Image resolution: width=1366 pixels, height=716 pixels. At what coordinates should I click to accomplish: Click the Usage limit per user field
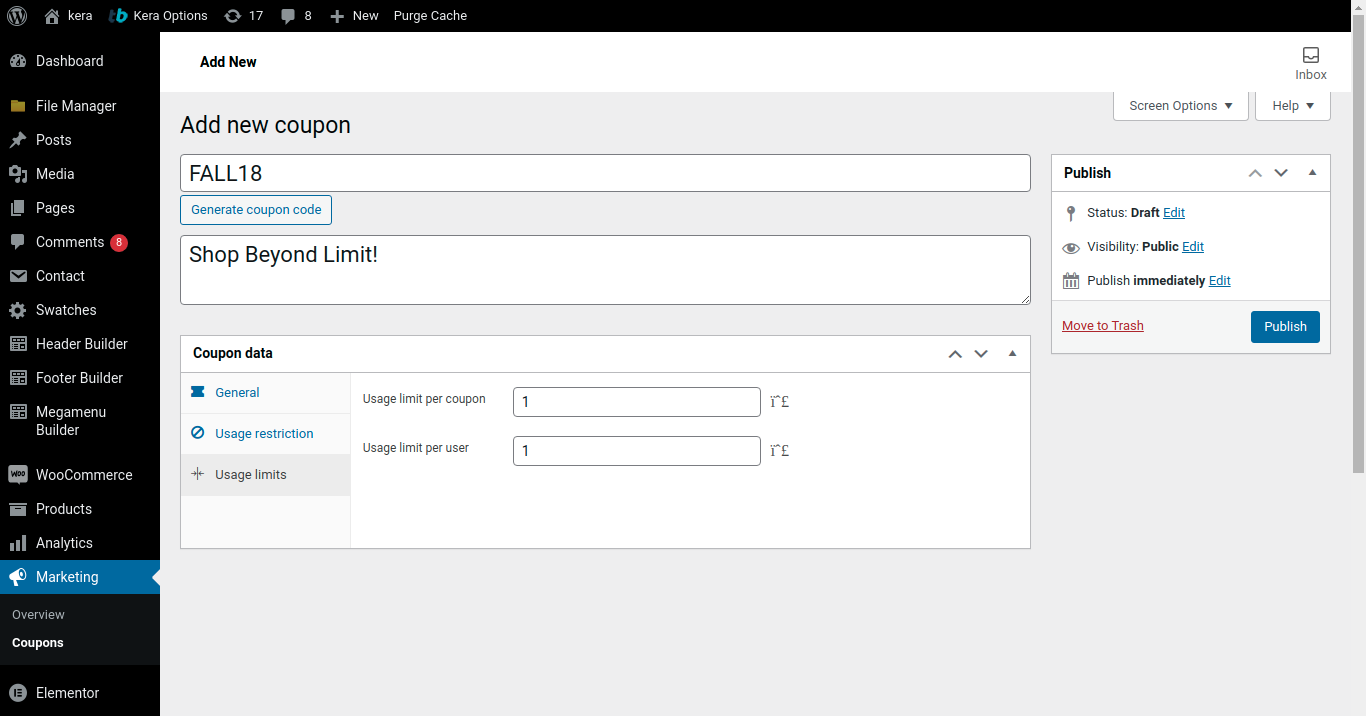[637, 451]
